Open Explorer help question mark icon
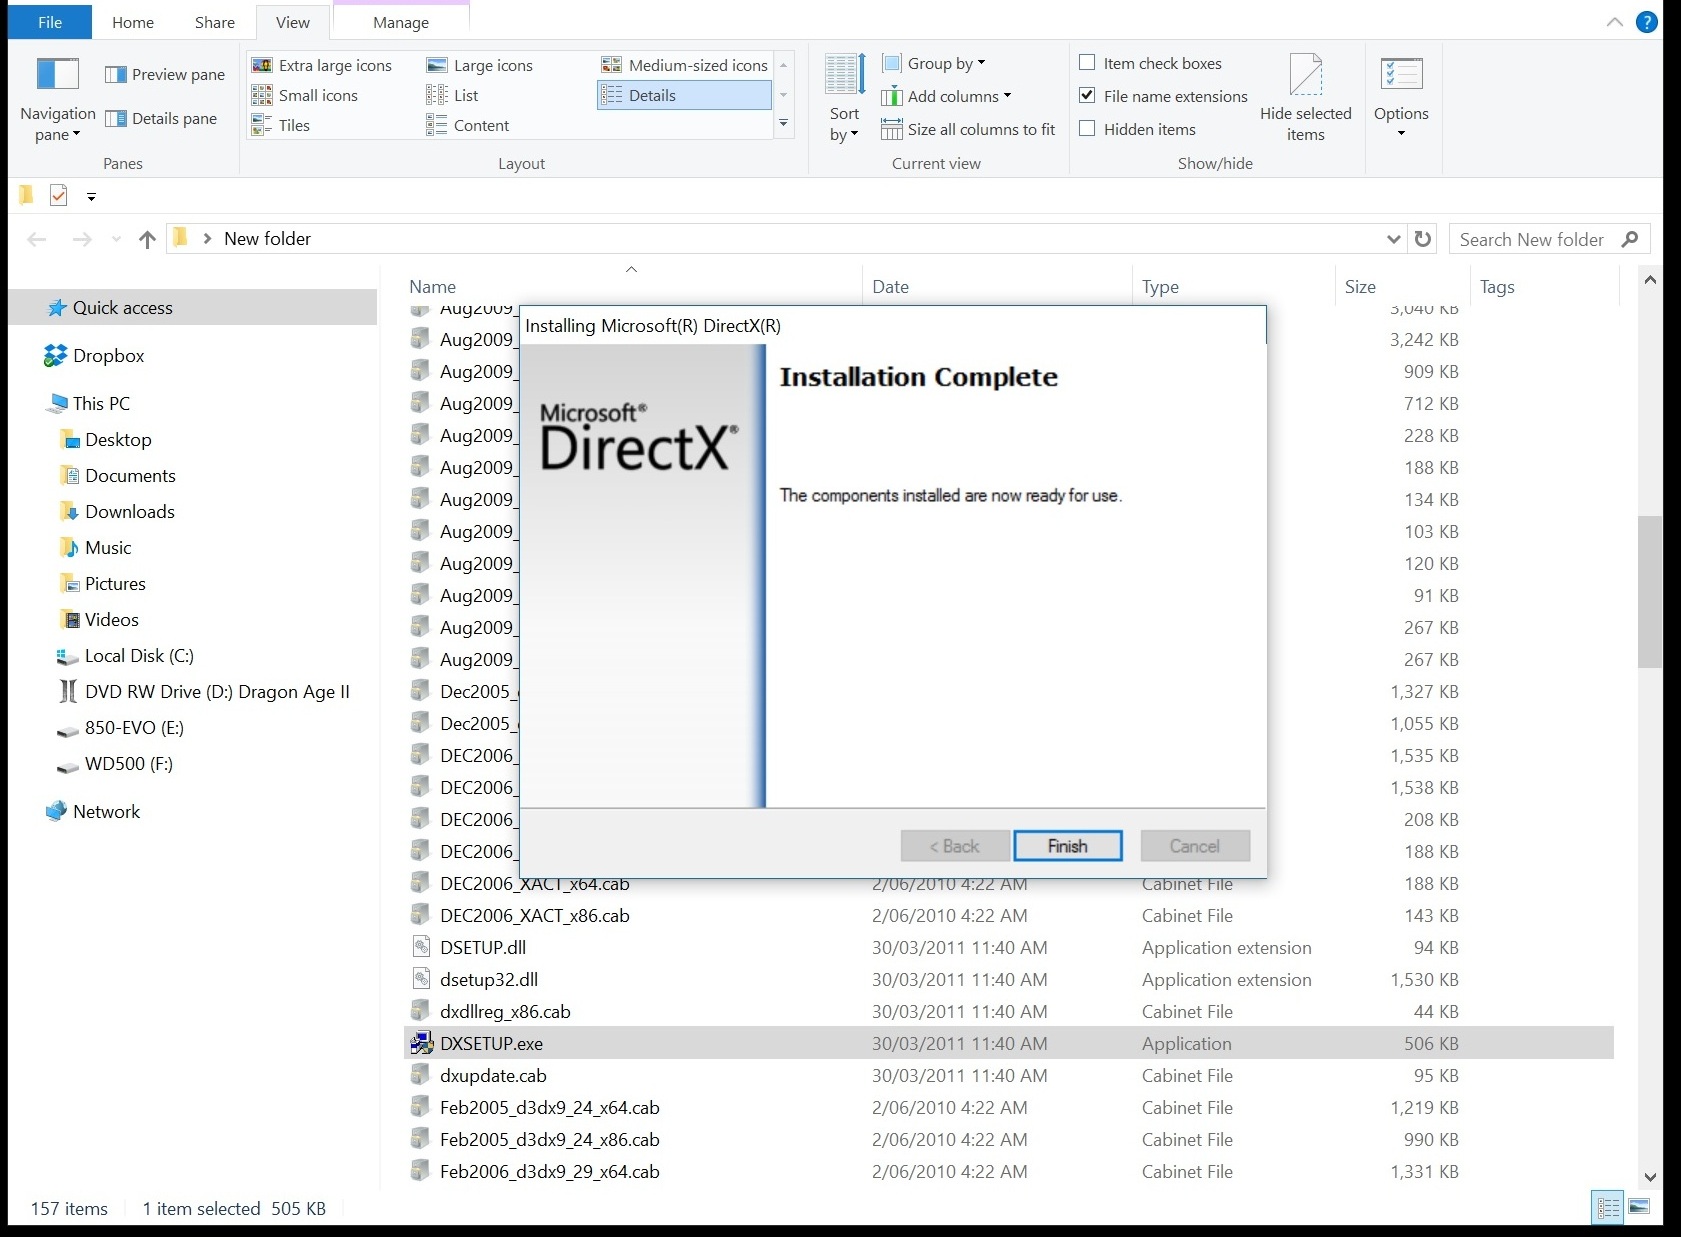This screenshot has width=1681, height=1237. [x=1646, y=22]
